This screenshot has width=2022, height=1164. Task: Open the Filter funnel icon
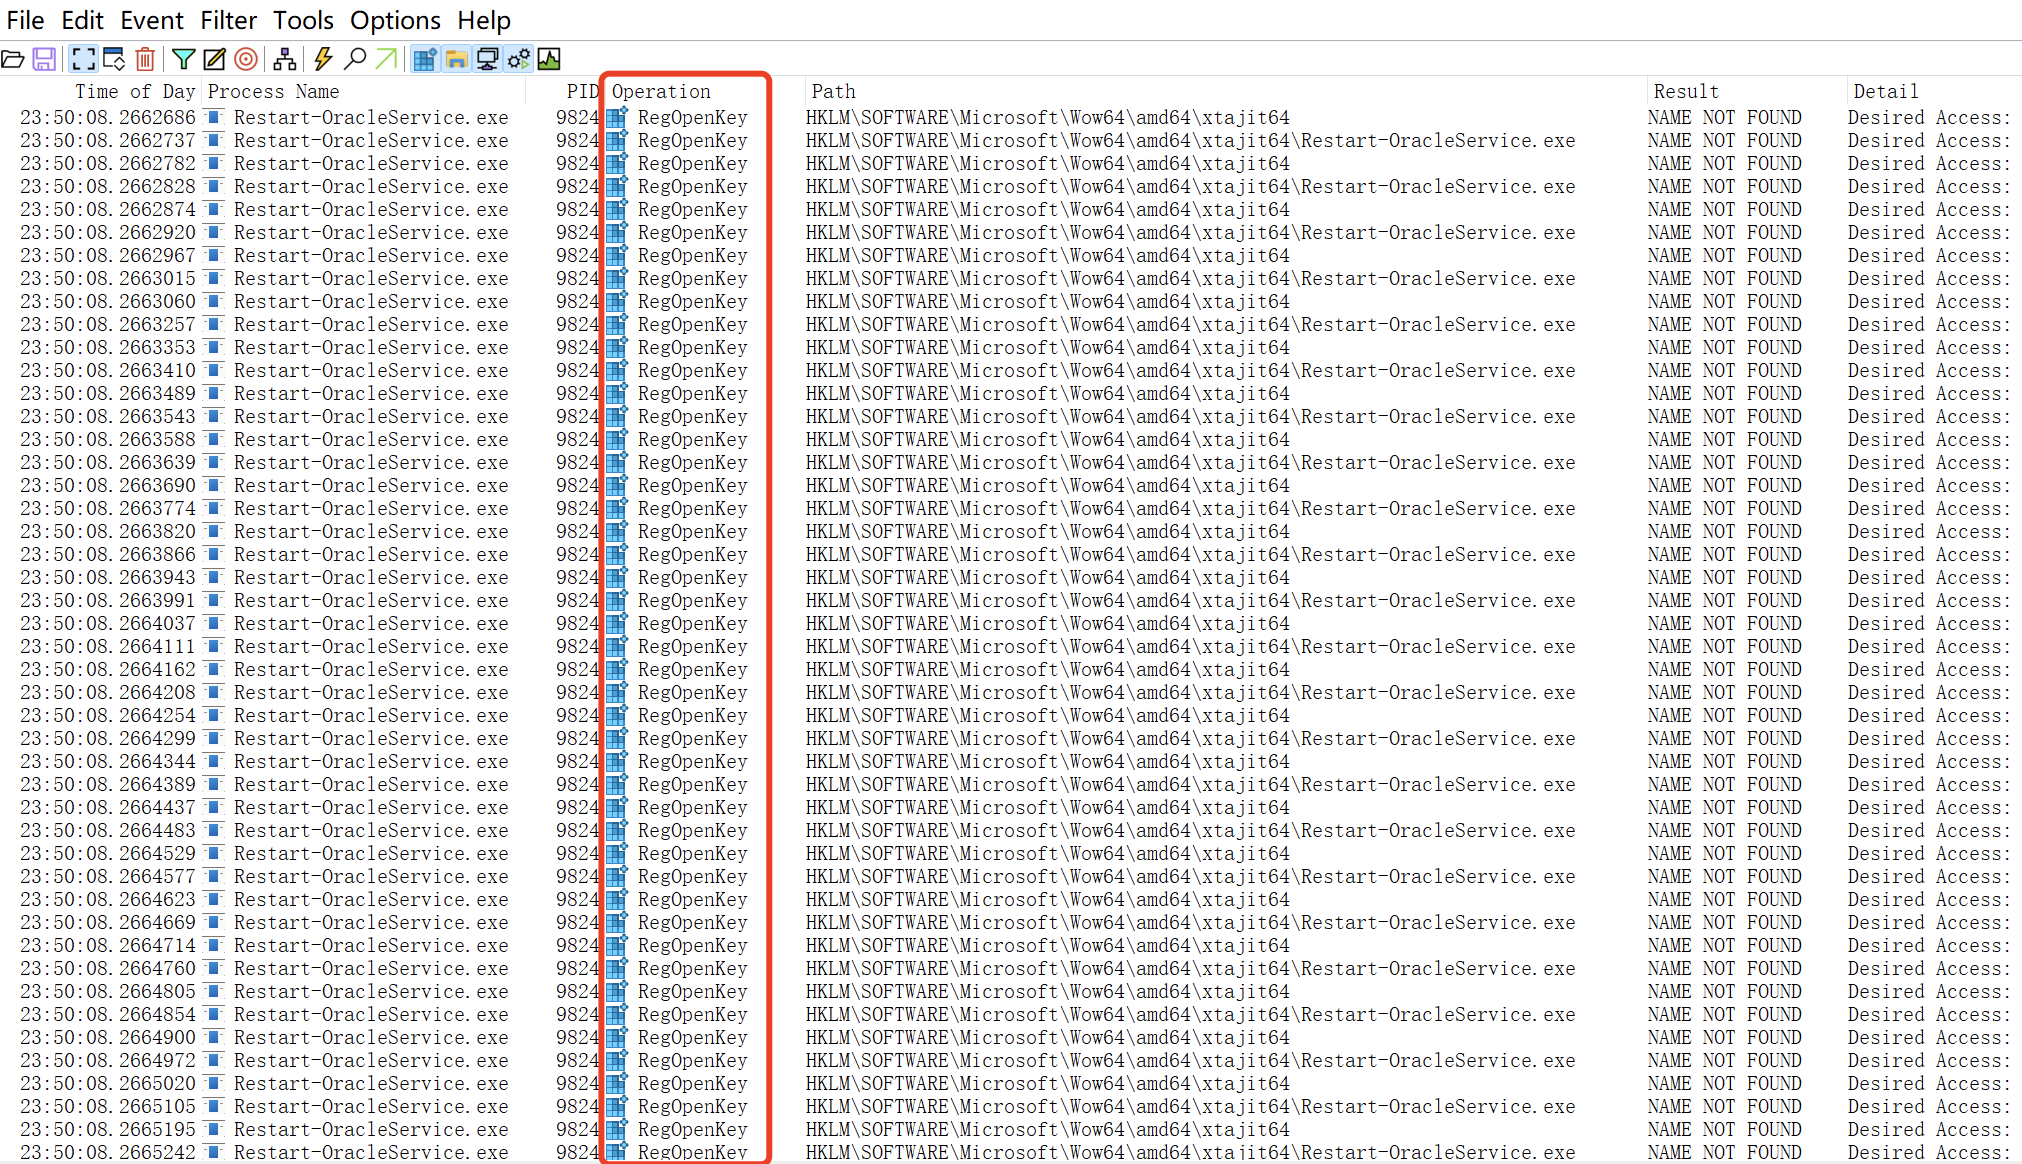[x=183, y=60]
